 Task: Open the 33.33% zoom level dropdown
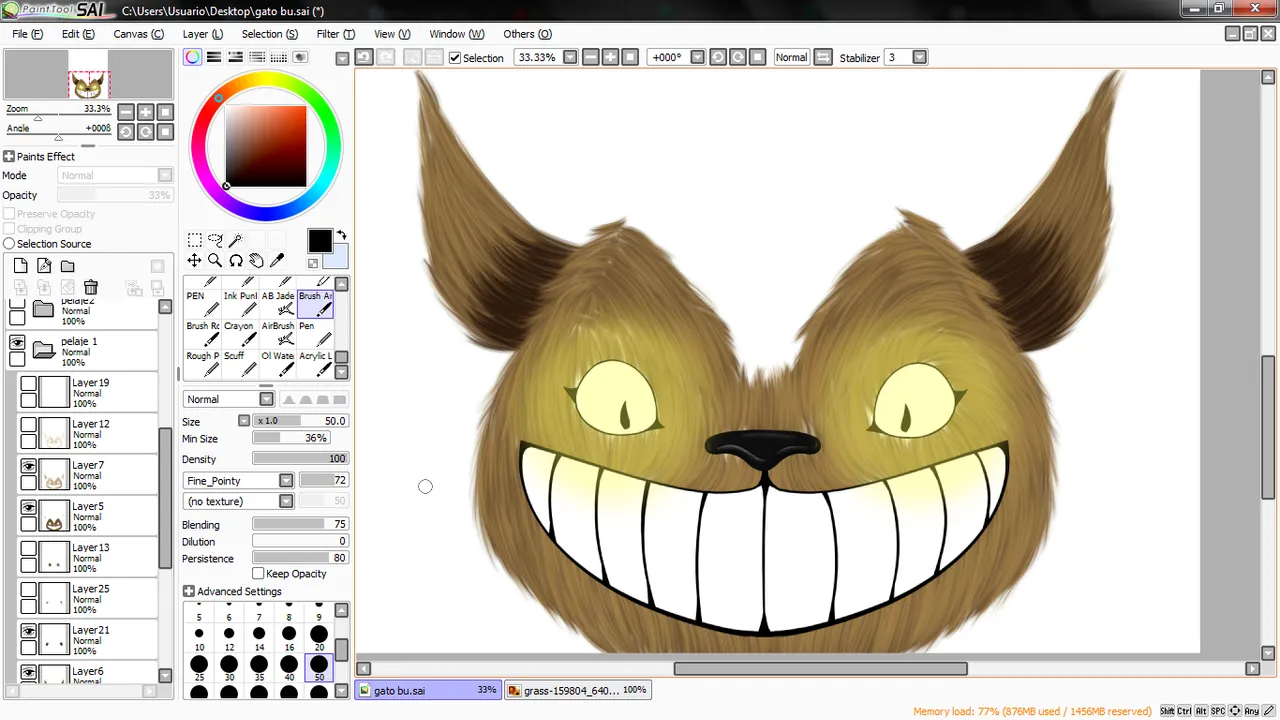[570, 57]
